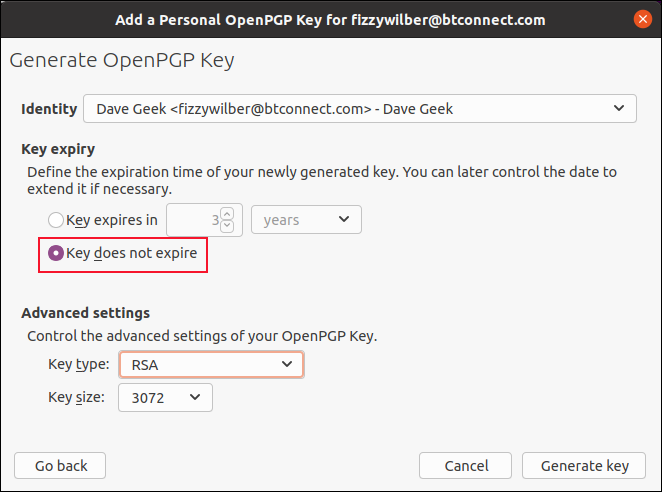This screenshot has width=662, height=492.
Task: Expand the Key size 3072 dropdown
Action: coord(165,398)
